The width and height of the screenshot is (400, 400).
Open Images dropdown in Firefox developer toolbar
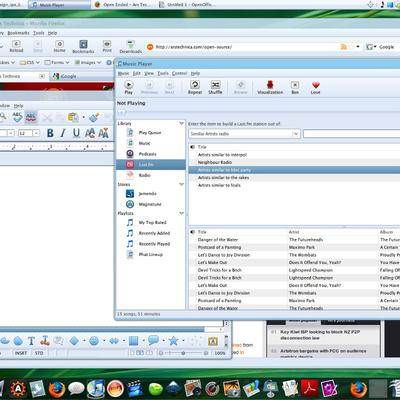[87, 63]
